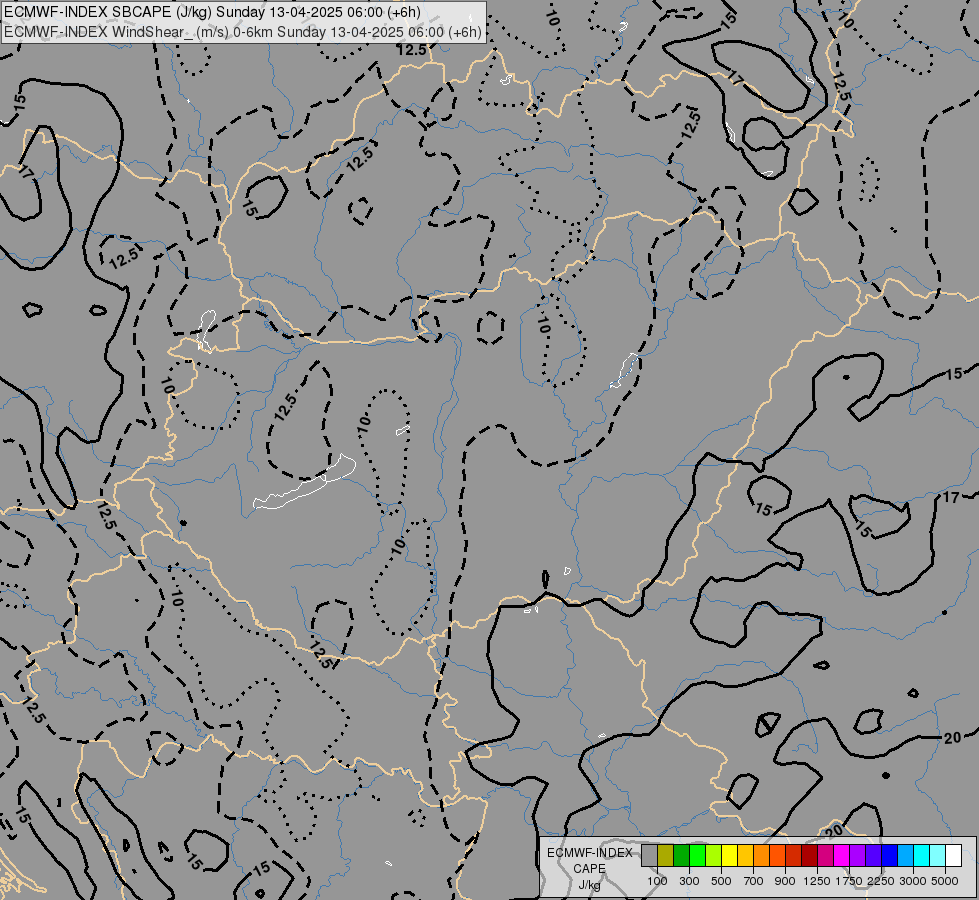Click the '100' legend tick value
The width and height of the screenshot is (979, 900).
click(657, 881)
